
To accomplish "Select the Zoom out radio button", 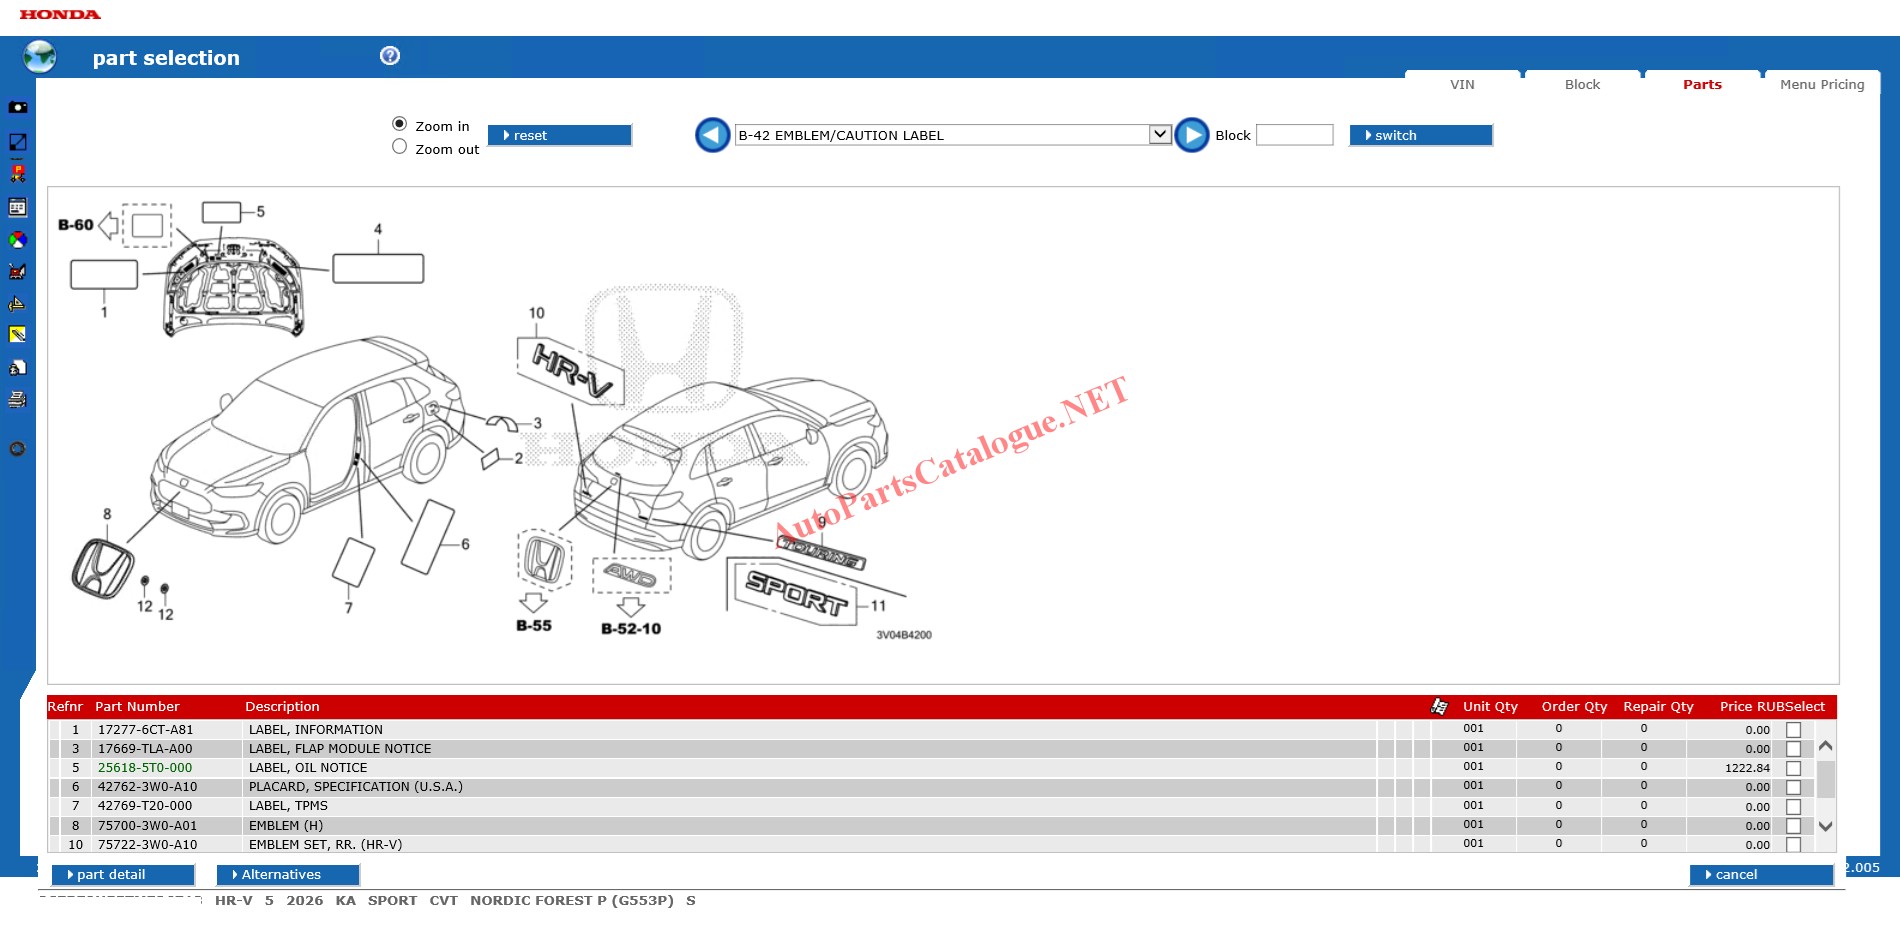I will 400,147.
